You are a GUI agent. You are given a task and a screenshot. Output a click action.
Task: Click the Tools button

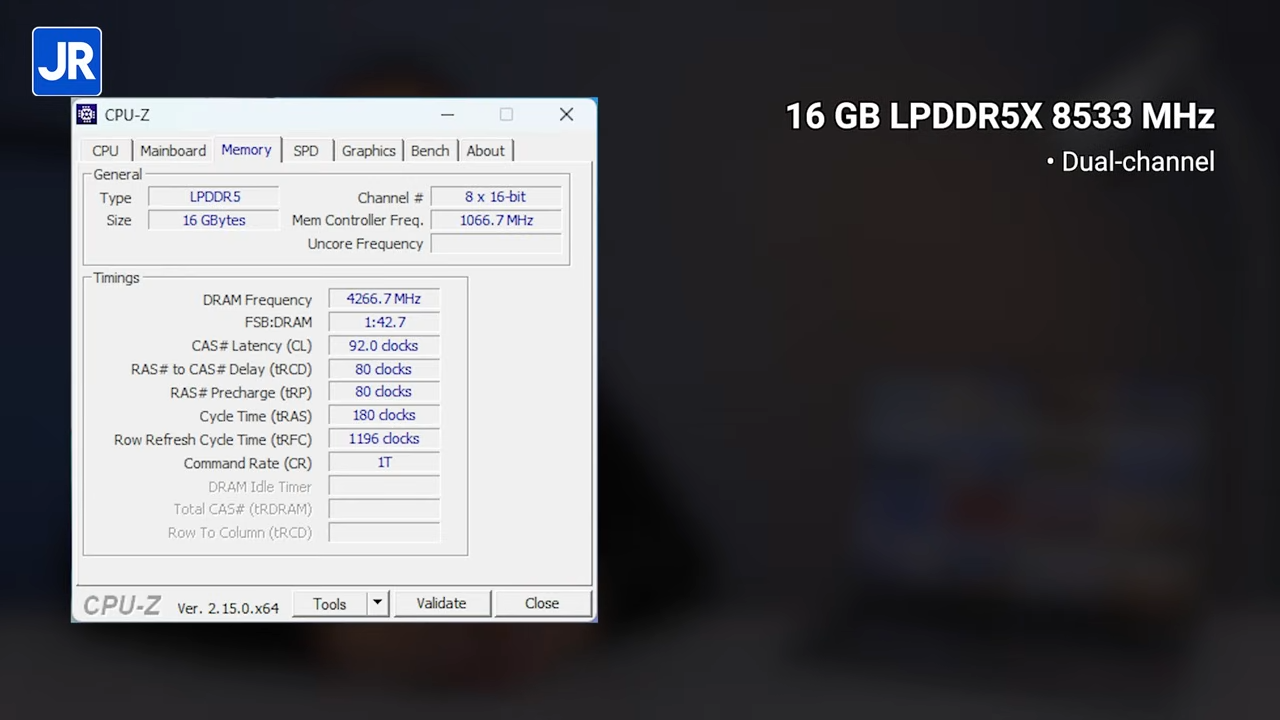(x=330, y=603)
